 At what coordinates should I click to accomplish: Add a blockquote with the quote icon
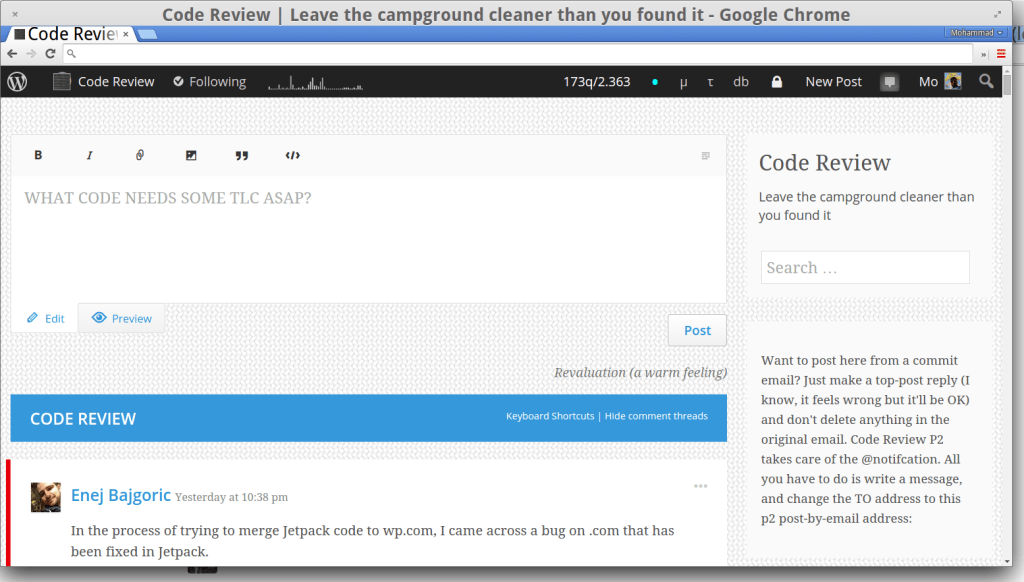point(242,155)
